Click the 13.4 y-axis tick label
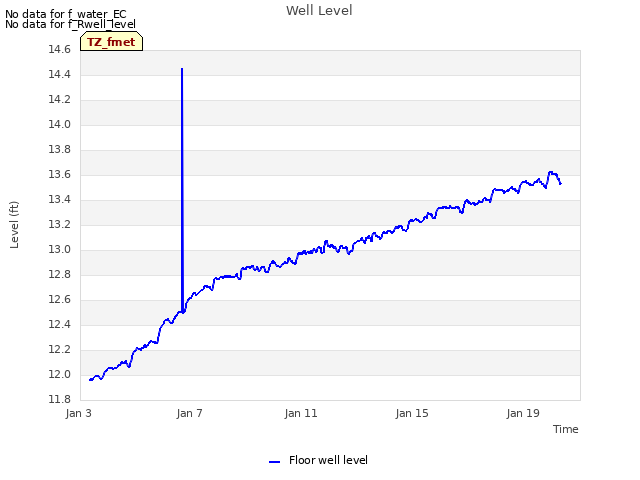This screenshot has height=480, width=640. (x=59, y=199)
